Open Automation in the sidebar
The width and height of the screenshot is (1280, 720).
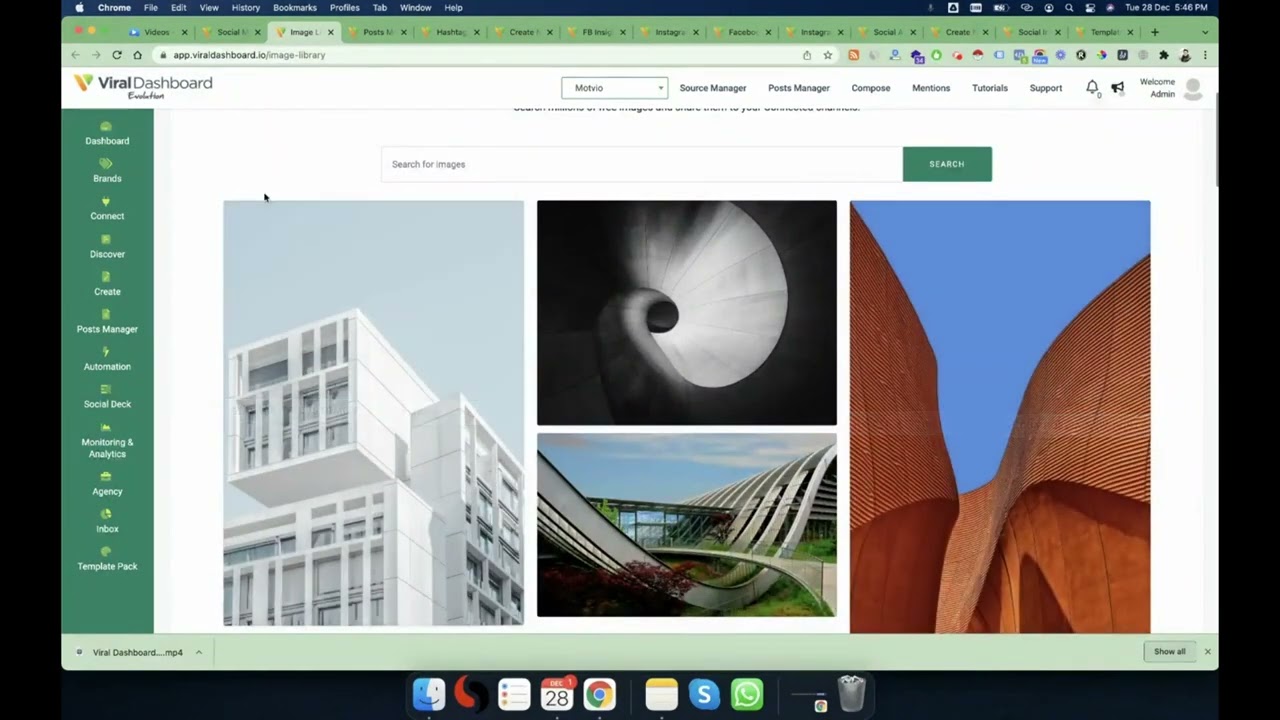(x=107, y=360)
